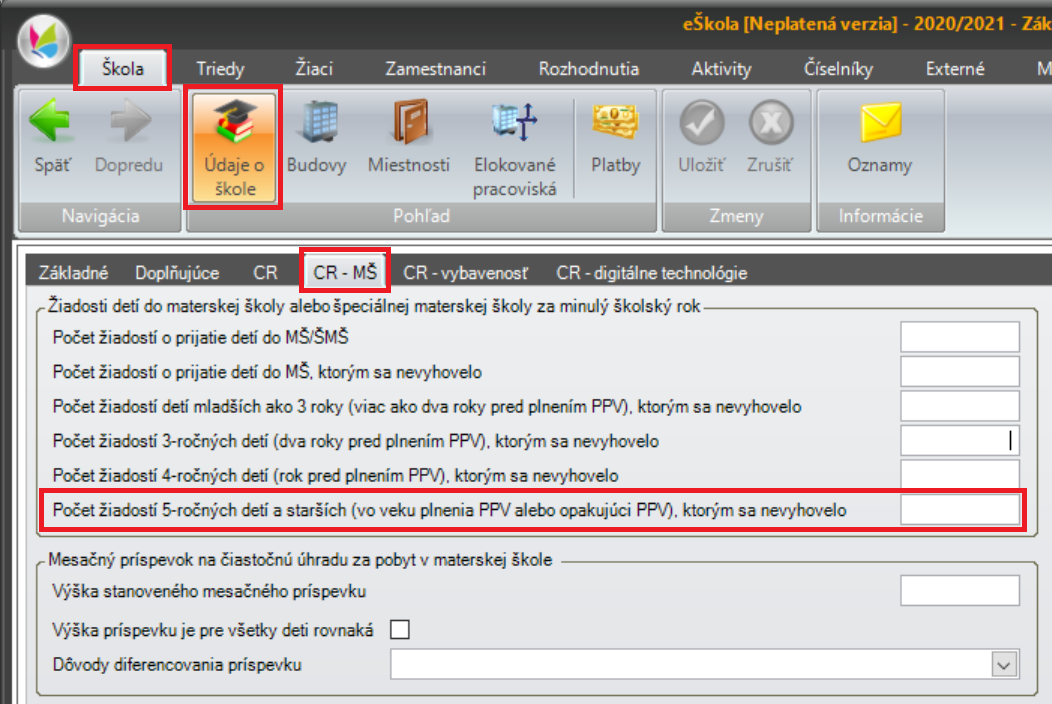Open the Doplňujúce sub-tab
The width and height of the screenshot is (1052, 704).
(x=177, y=272)
